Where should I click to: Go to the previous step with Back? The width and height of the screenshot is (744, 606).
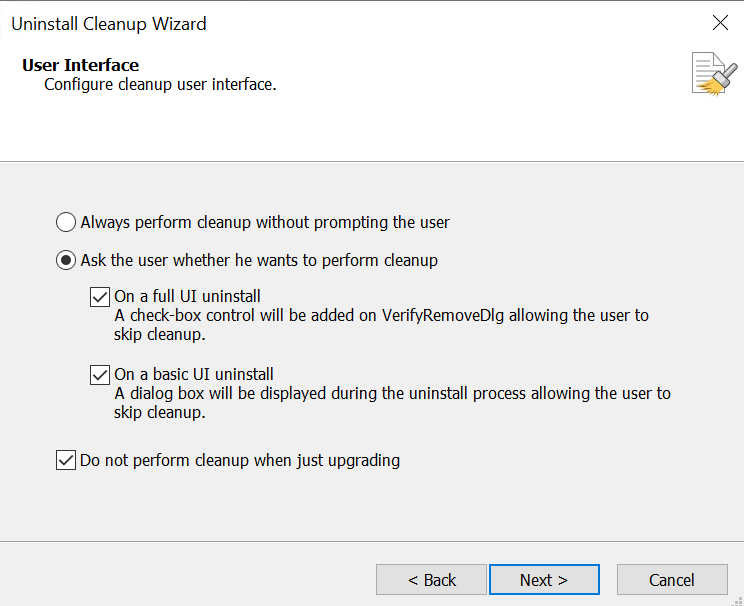point(431,580)
